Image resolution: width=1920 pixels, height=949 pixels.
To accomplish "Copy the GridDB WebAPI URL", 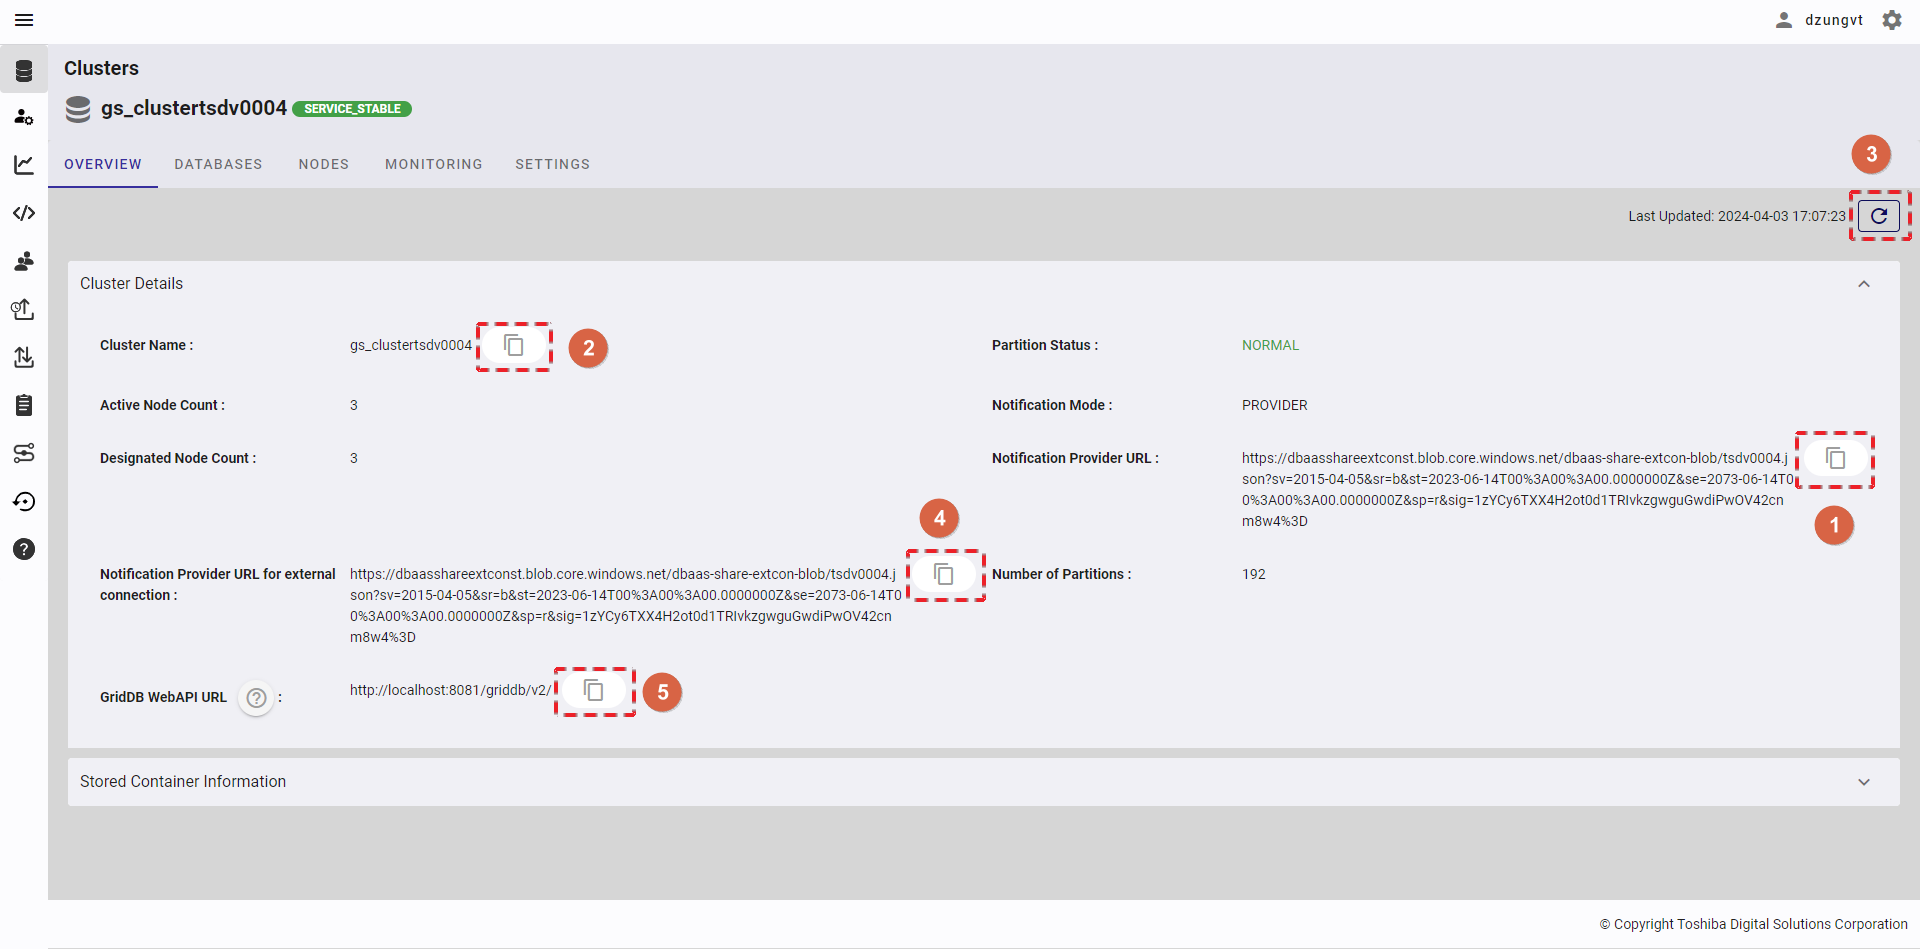I will [x=594, y=691].
